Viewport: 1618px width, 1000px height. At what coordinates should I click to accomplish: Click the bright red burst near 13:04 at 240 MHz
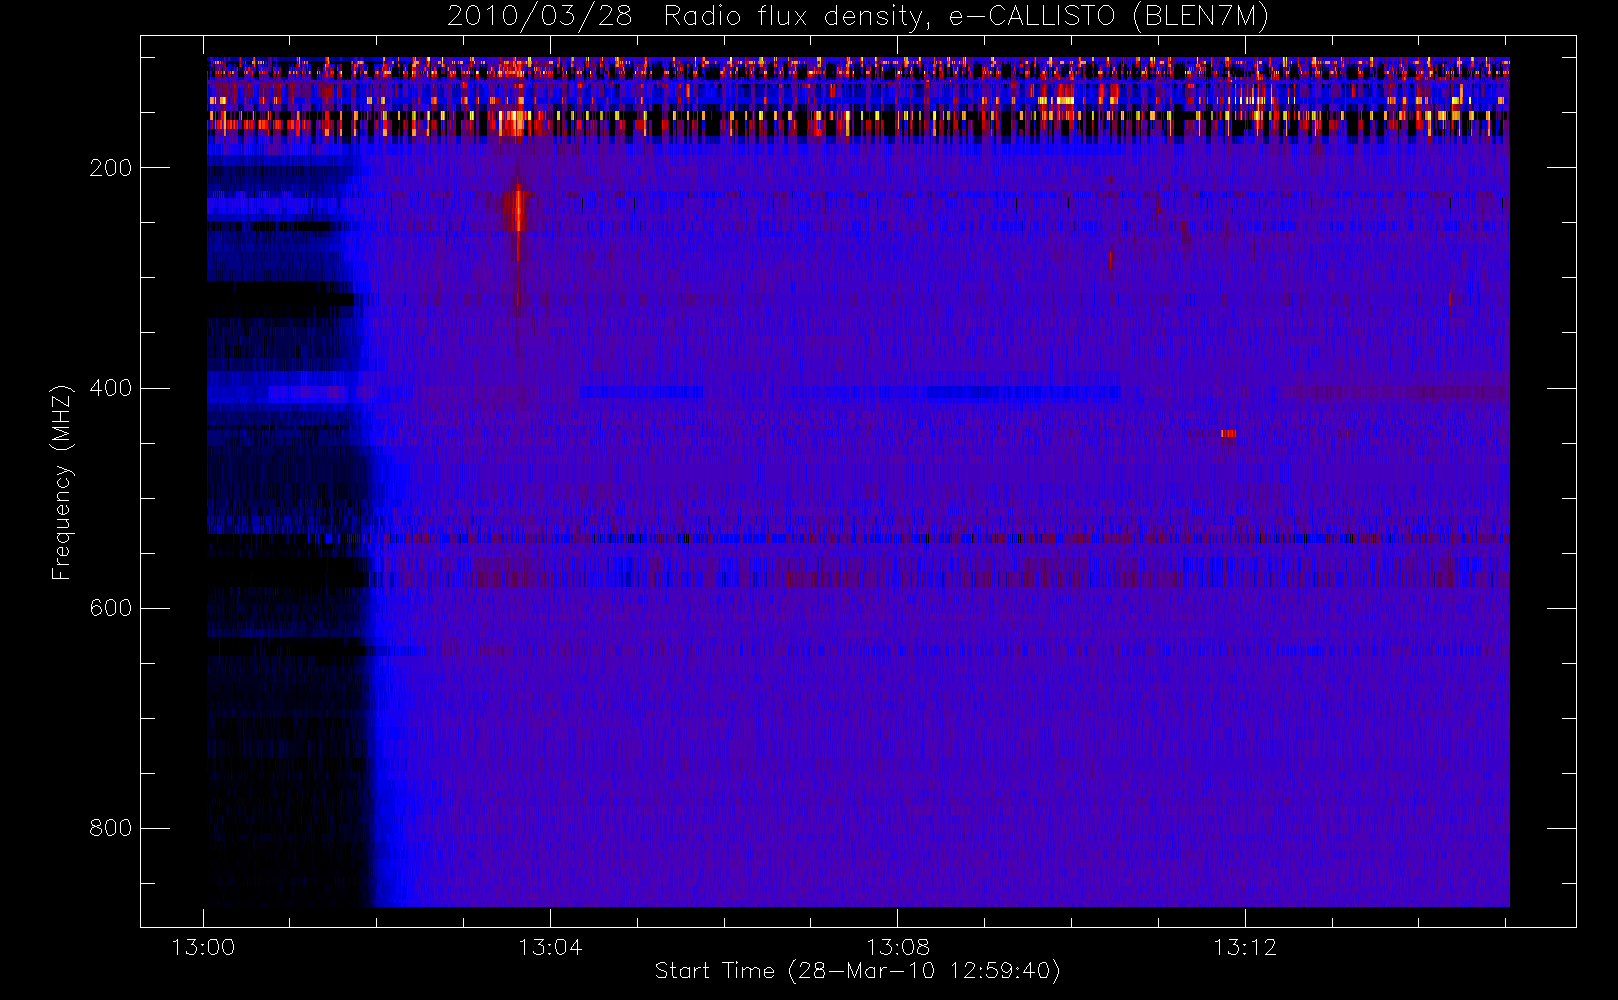[x=518, y=211]
